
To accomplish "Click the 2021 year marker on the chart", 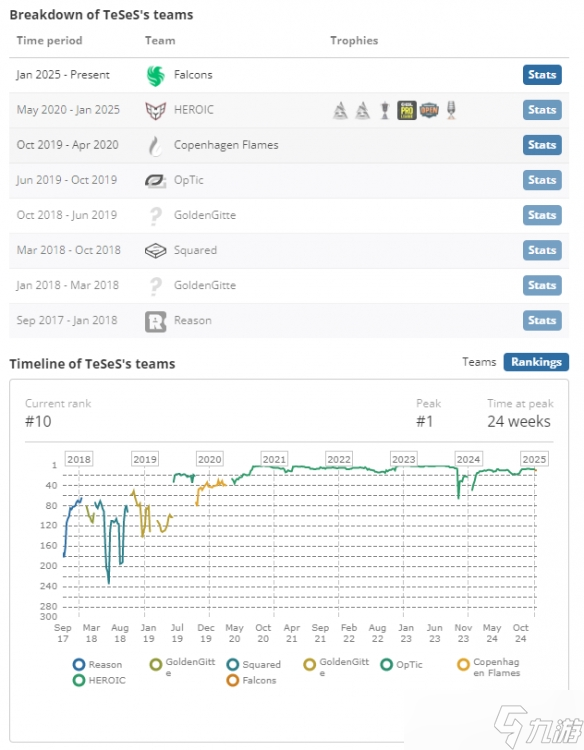I will pos(274,459).
